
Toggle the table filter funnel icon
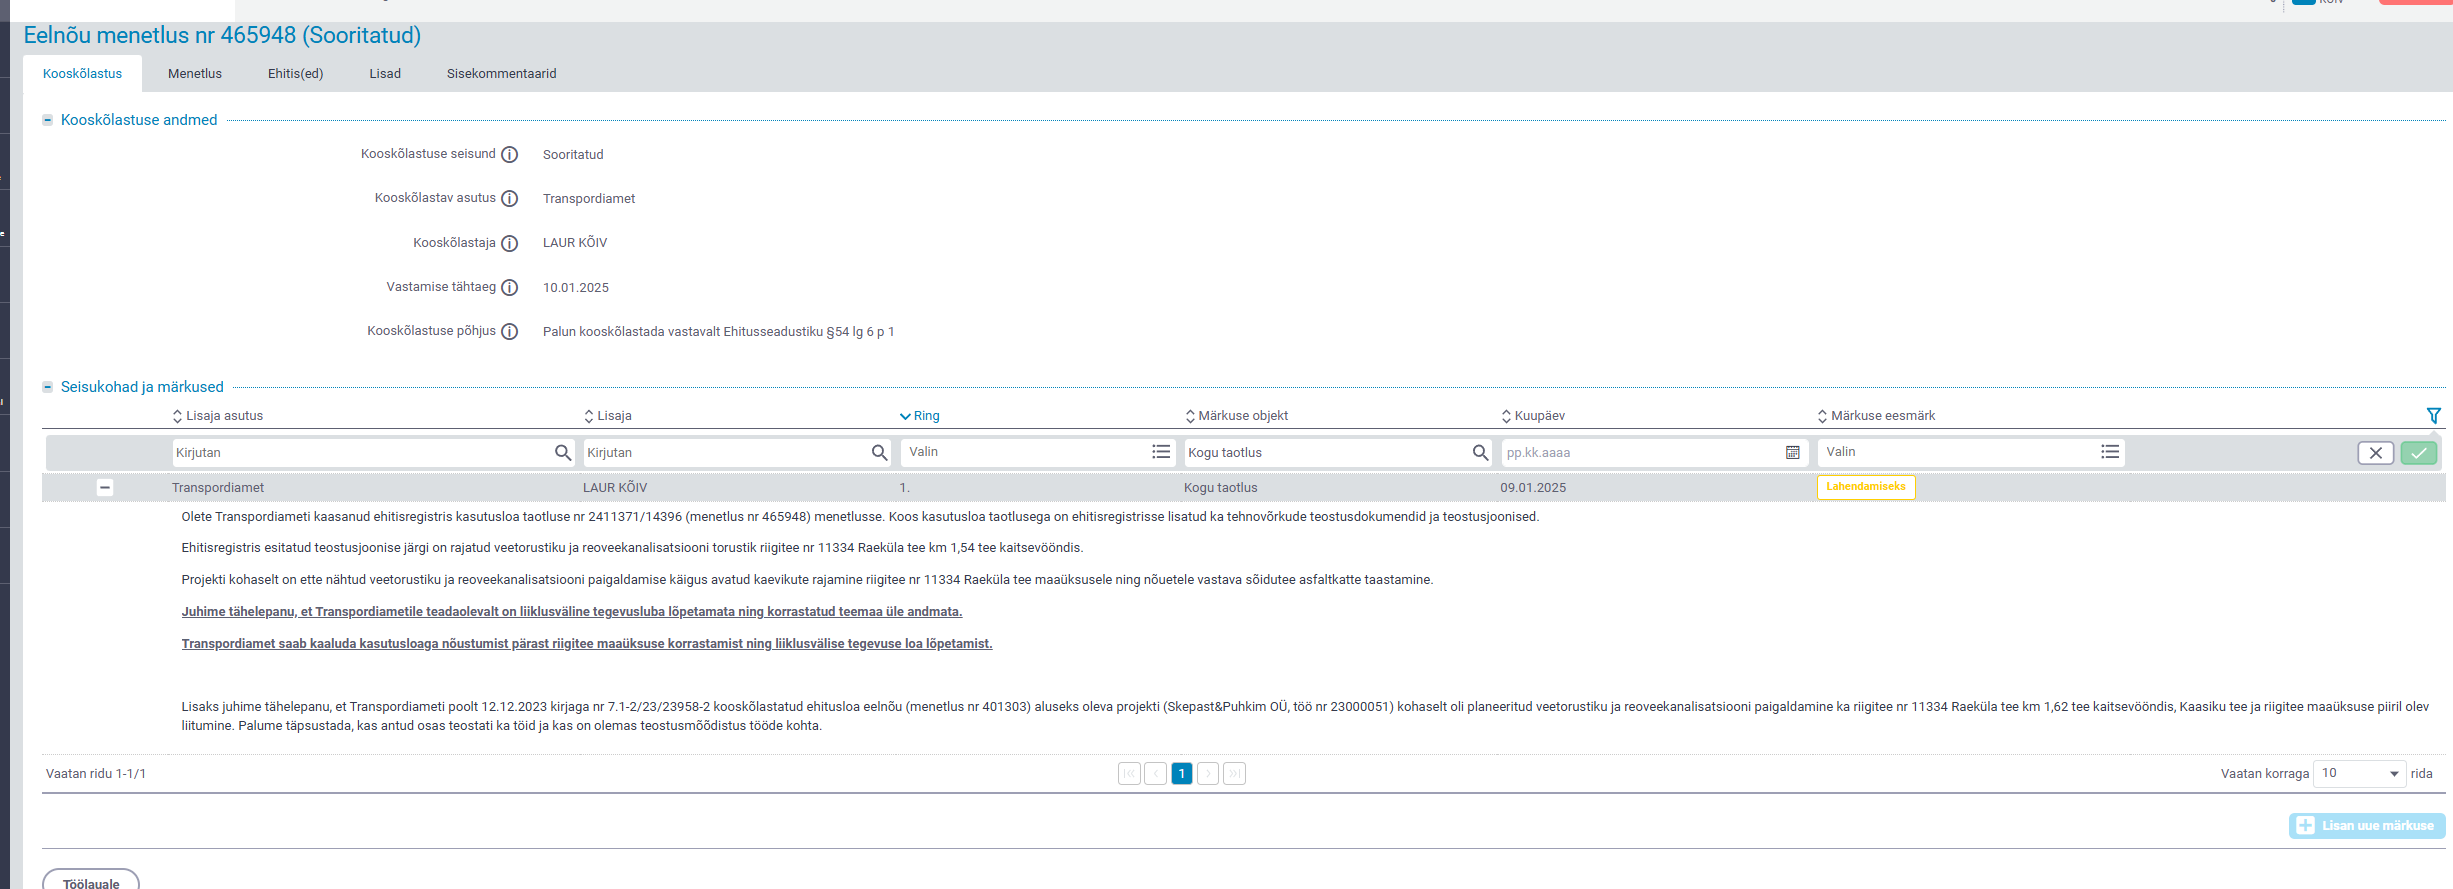[2434, 415]
